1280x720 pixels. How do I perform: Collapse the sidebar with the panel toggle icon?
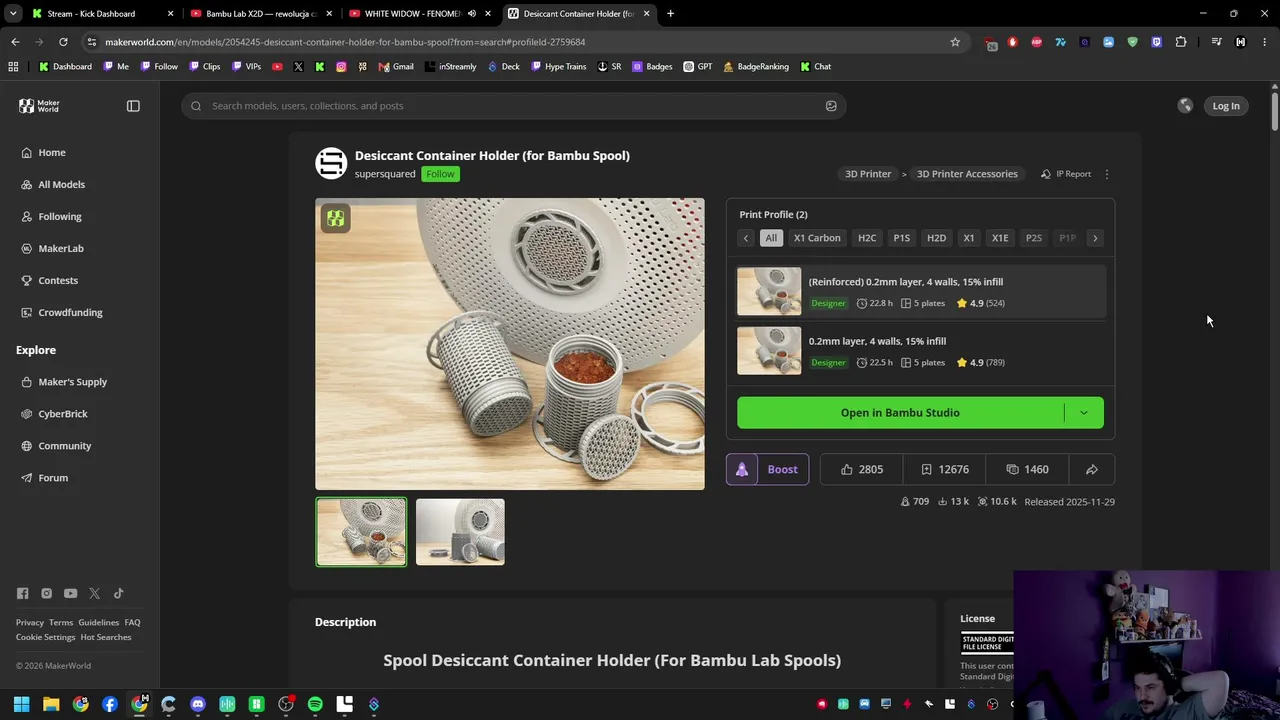tap(133, 106)
